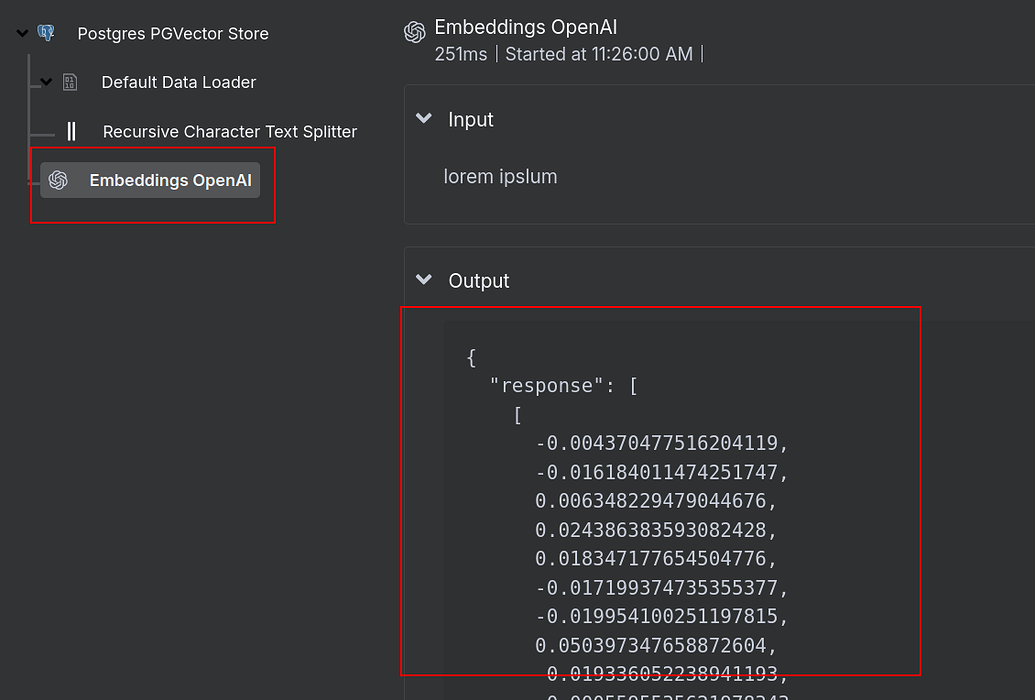Click the Input section chevron icon
The width and height of the screenshot is (1035, 700).
point(423,118)
